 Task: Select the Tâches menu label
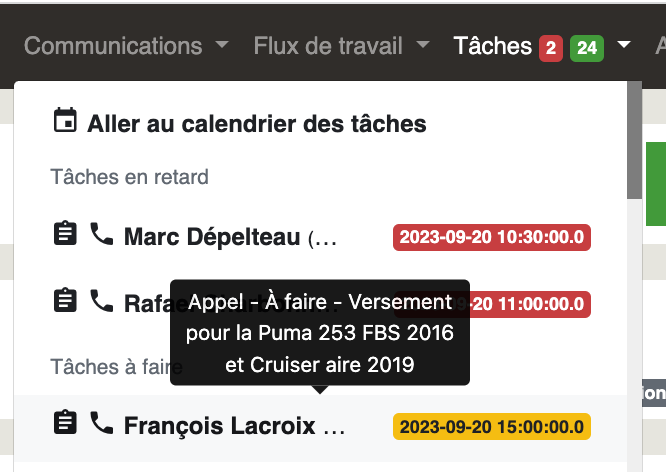tap(492, 46)
